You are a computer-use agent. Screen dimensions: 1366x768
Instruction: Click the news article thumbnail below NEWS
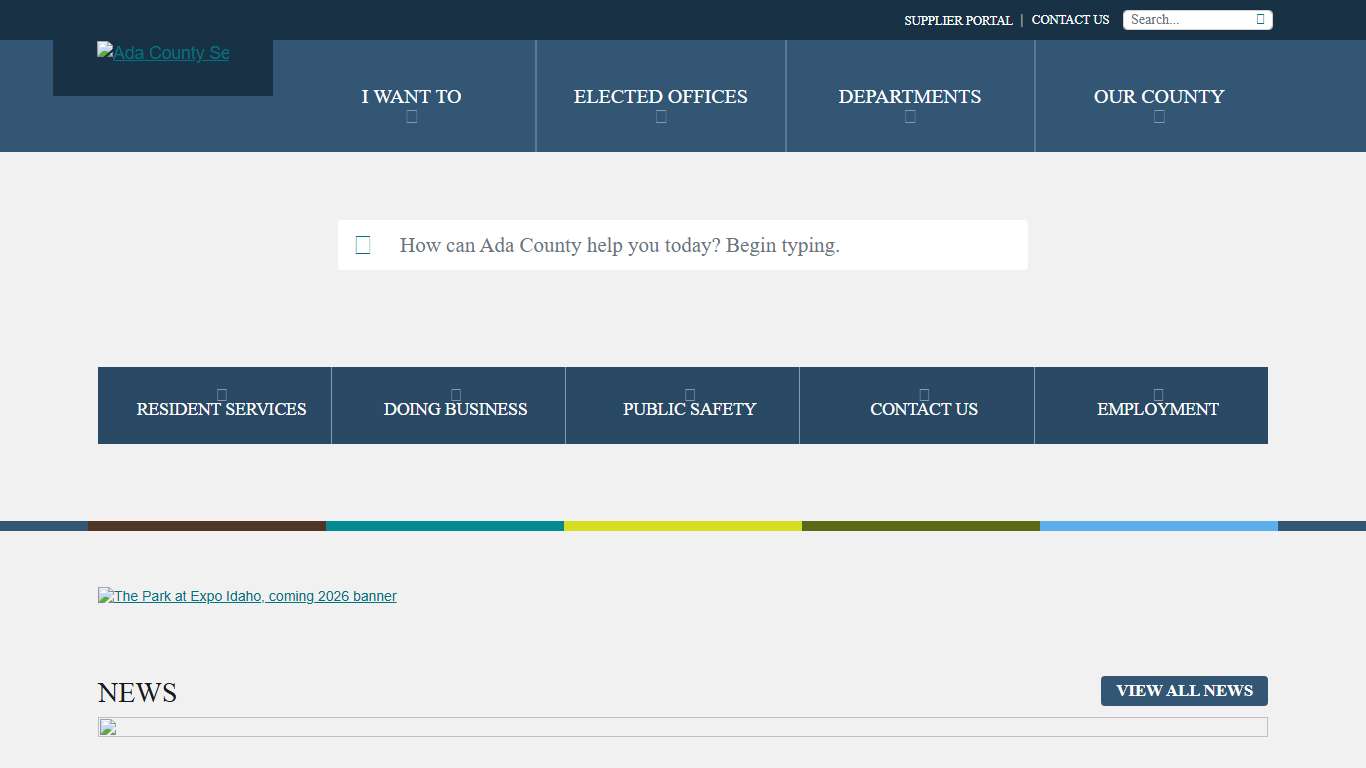[x=683, y=728]
